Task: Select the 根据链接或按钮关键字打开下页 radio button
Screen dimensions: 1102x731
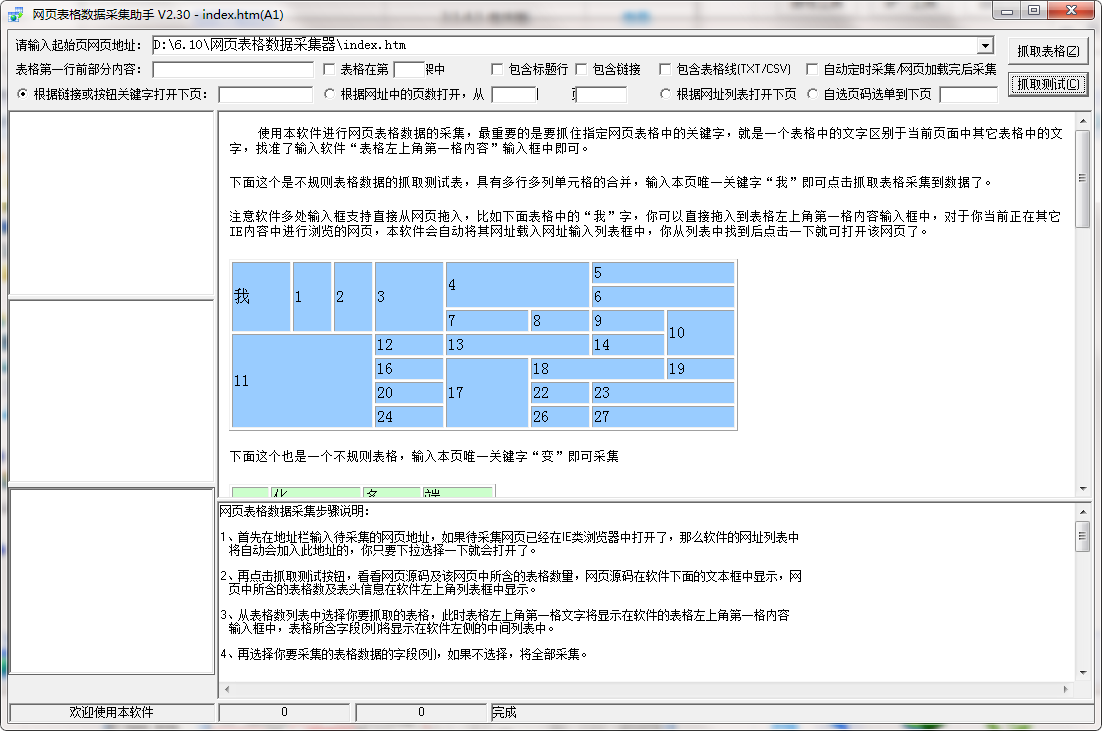Action: point(23,95)
